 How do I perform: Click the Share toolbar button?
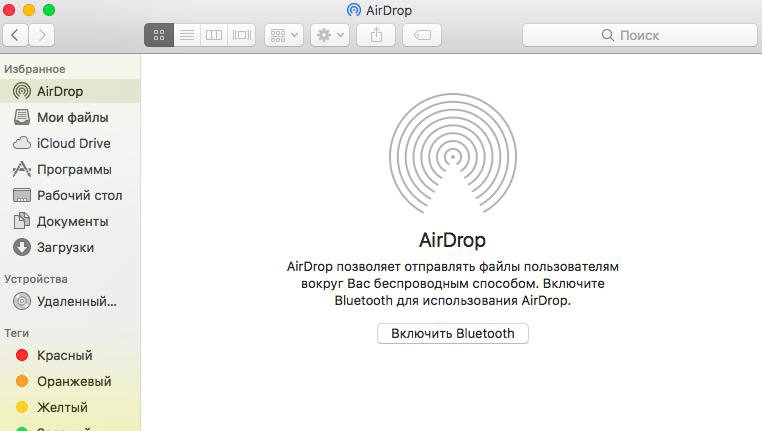[x=376, y=35]
